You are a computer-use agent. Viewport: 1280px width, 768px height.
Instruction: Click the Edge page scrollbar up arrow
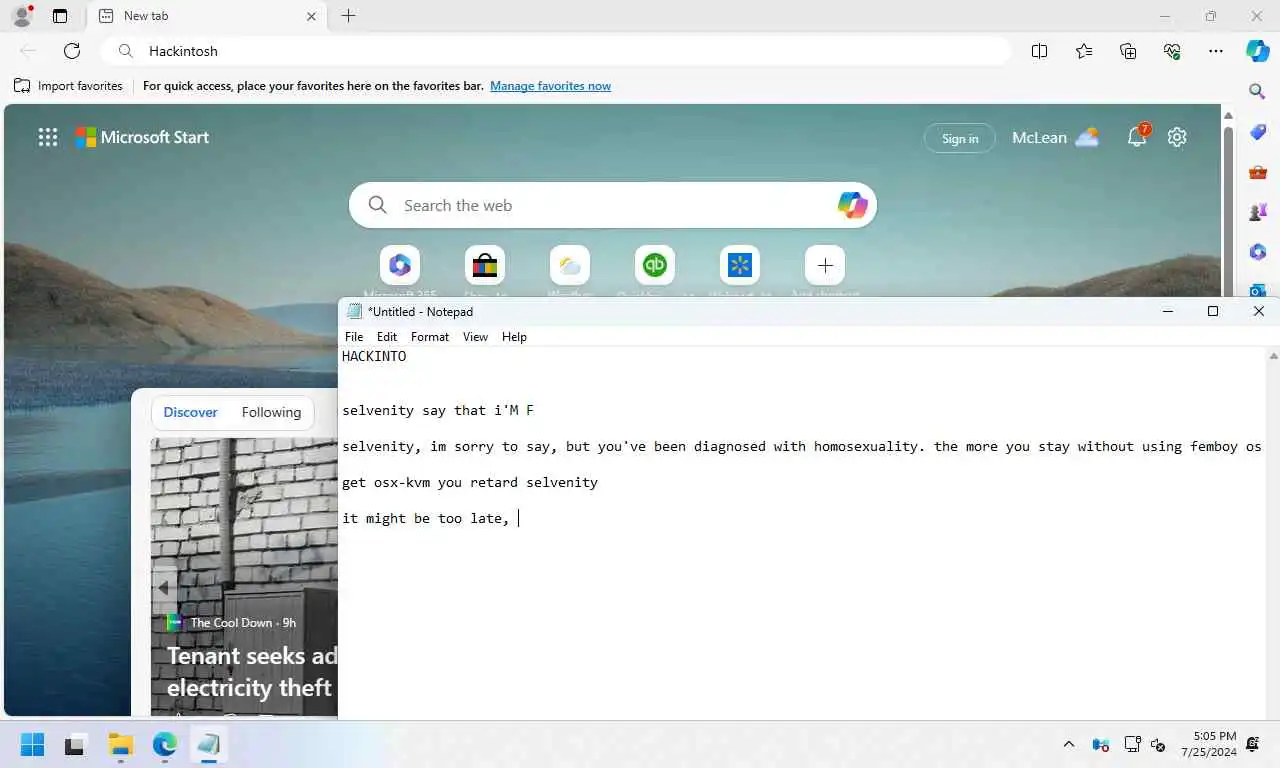(1228, 115)
